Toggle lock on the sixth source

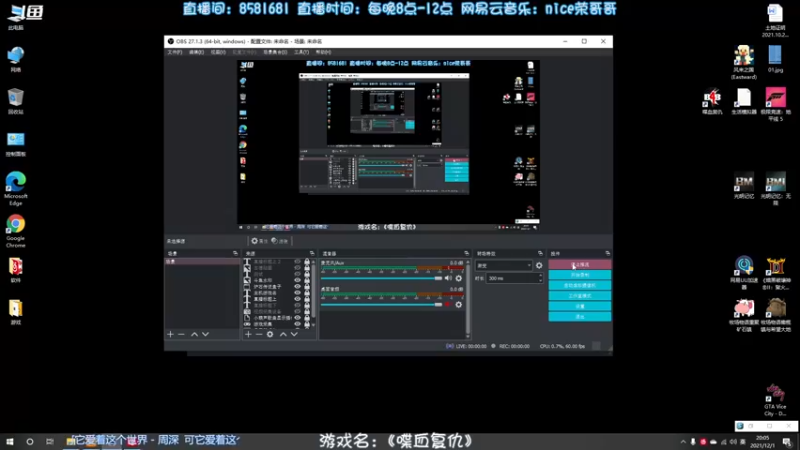point(307,293)
